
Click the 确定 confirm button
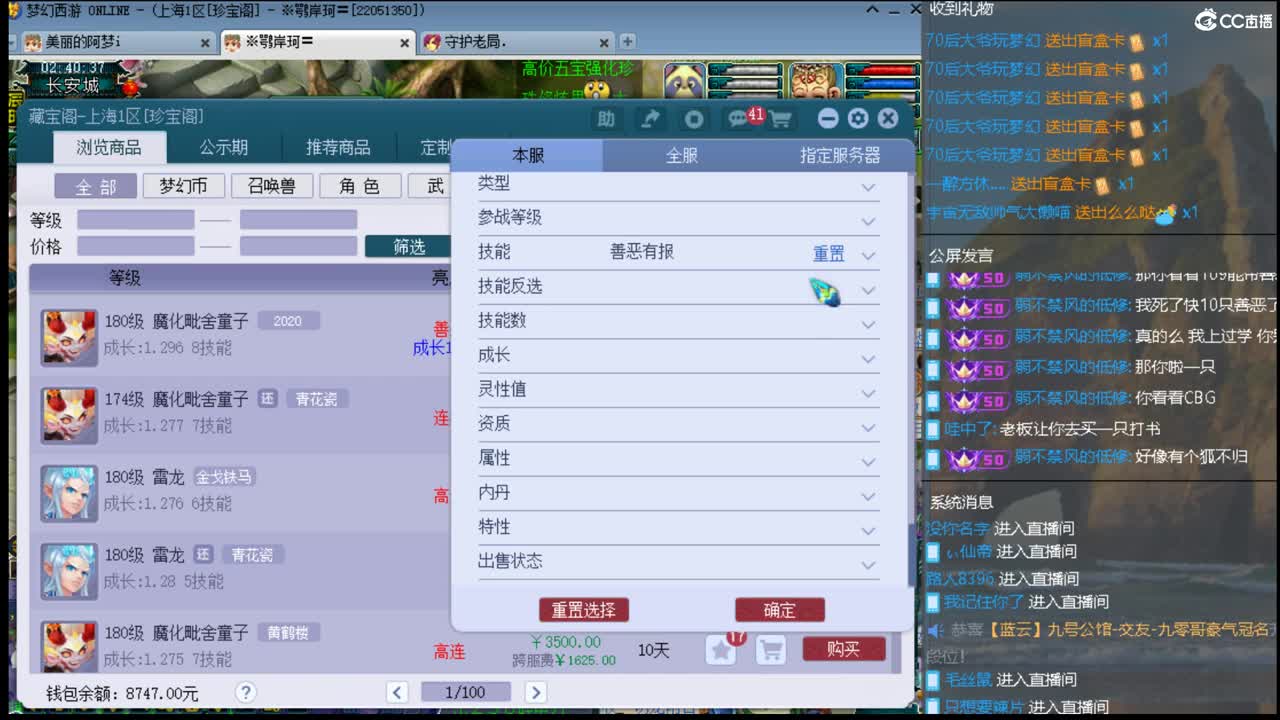tap(780, 610)
